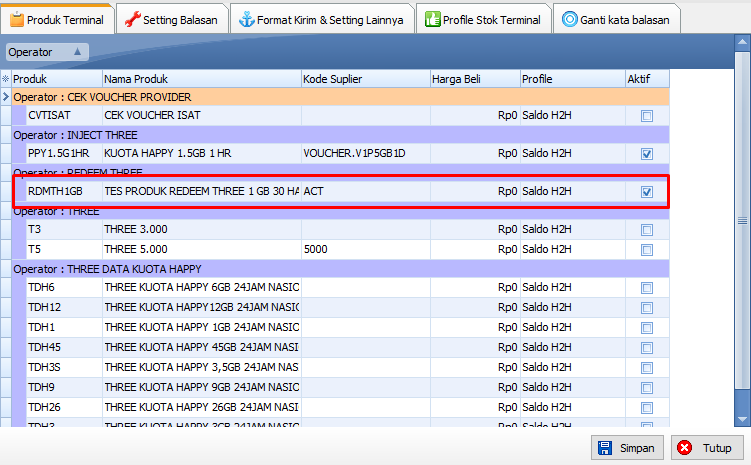Toggle sort on the Operator group box
The image size is (751, 465).
[47, 52]
